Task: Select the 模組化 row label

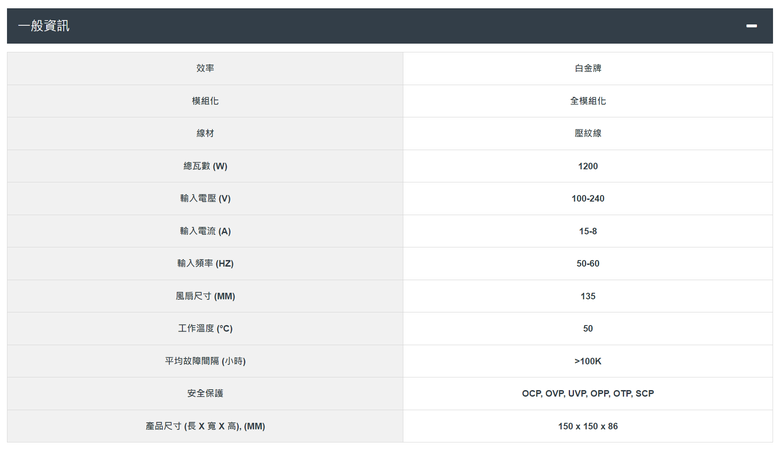Action: 205,101
